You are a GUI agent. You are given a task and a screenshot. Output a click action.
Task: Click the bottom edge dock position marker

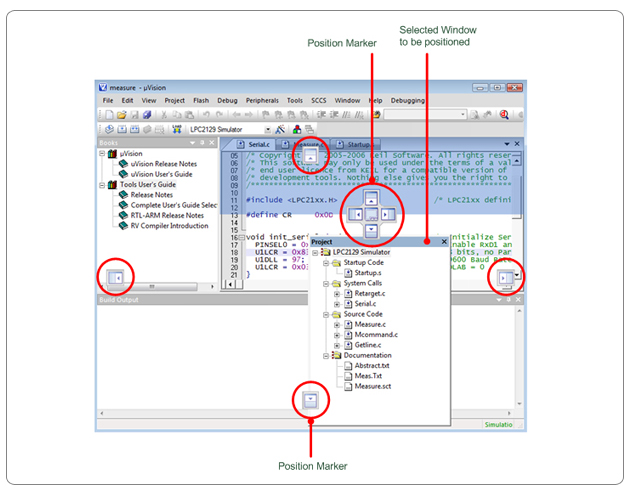(x=311, y=399)
